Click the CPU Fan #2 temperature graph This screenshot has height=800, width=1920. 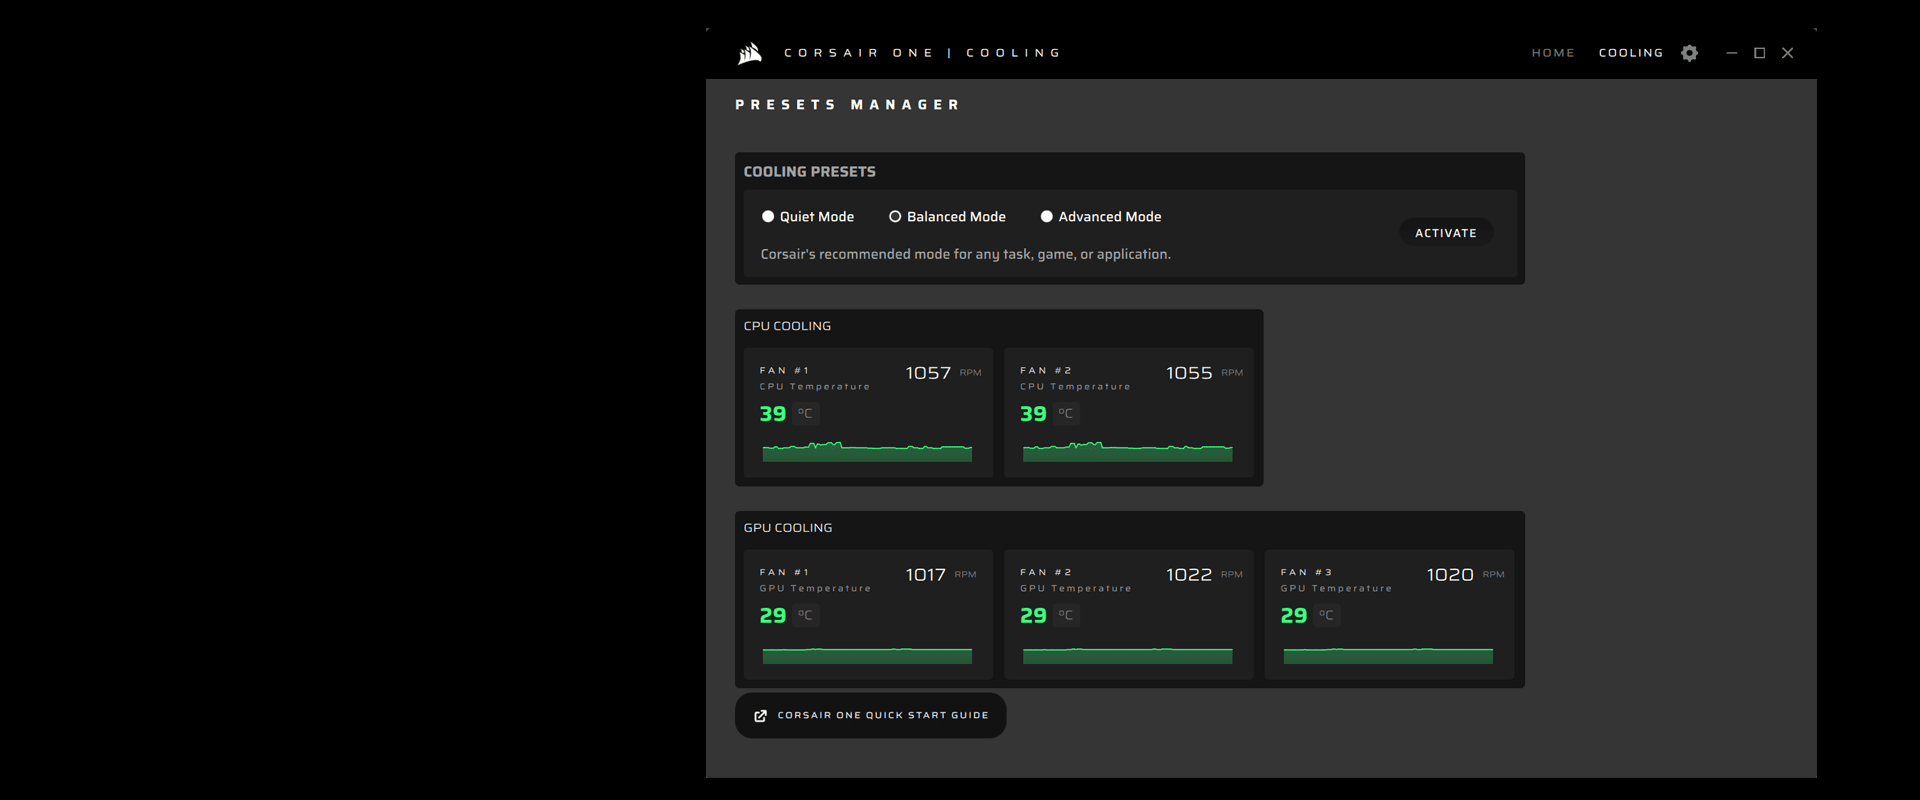1128,451
